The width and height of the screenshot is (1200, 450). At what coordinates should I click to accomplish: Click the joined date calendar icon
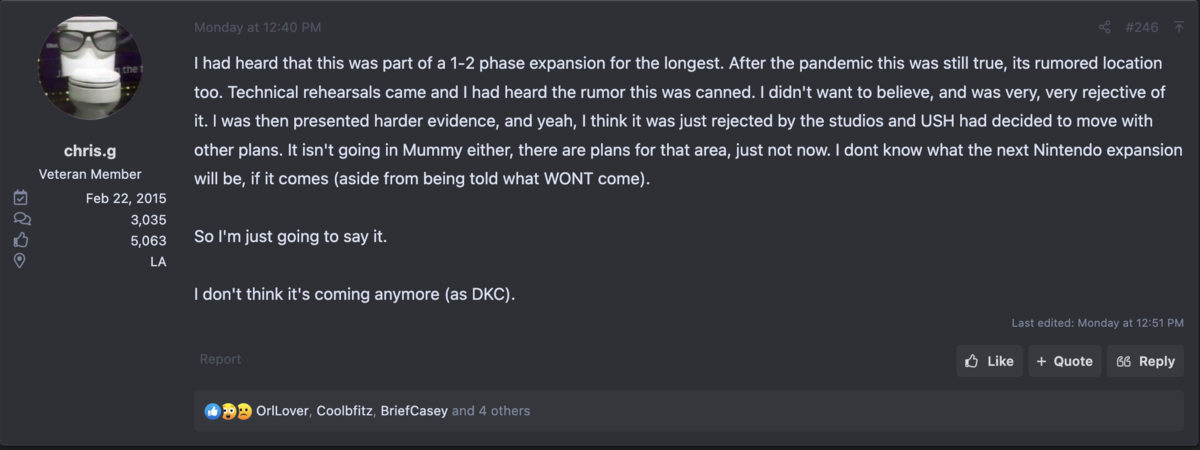pyautogui.click(x=22, y=198)
